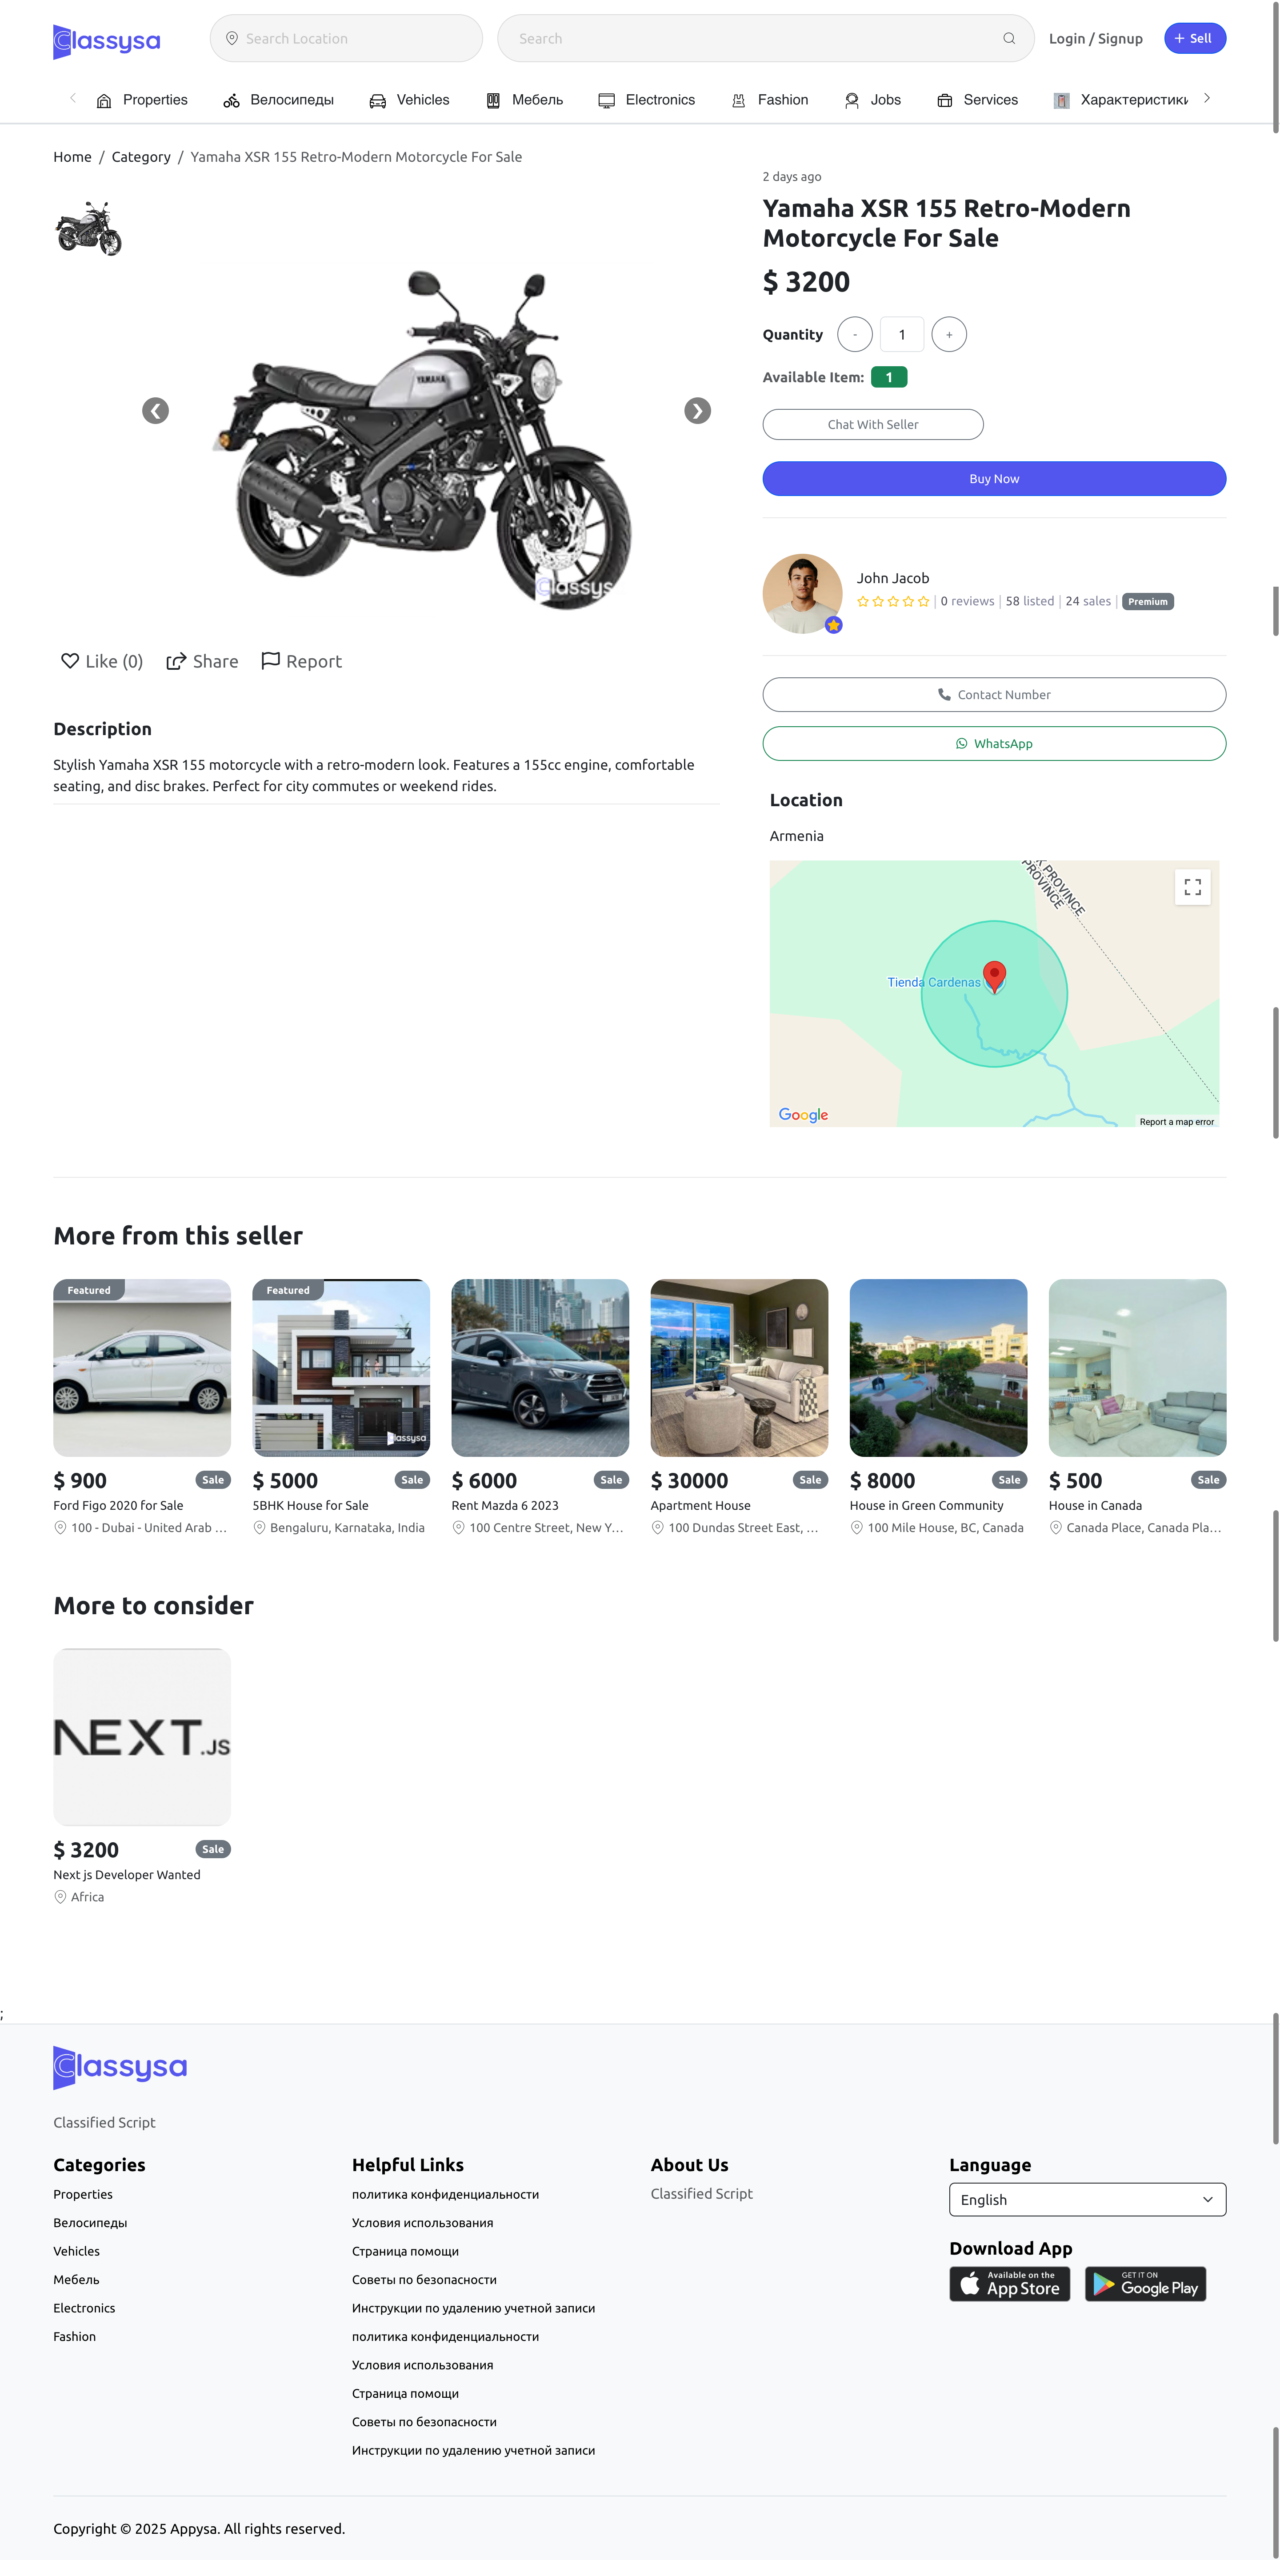
Task: Click the Share icon under the image
Action: click(176, 661)
